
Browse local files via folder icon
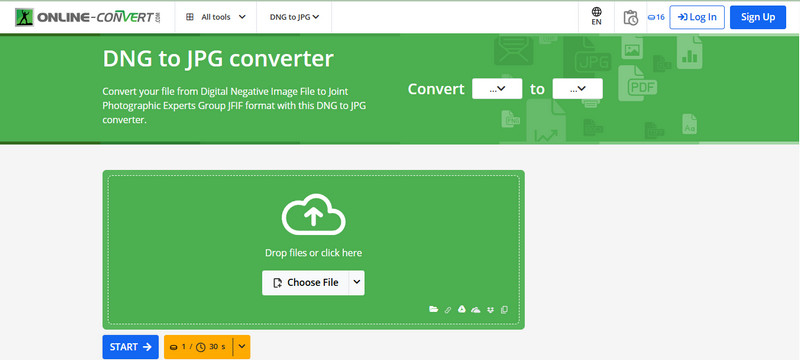[x=434, y=309]
